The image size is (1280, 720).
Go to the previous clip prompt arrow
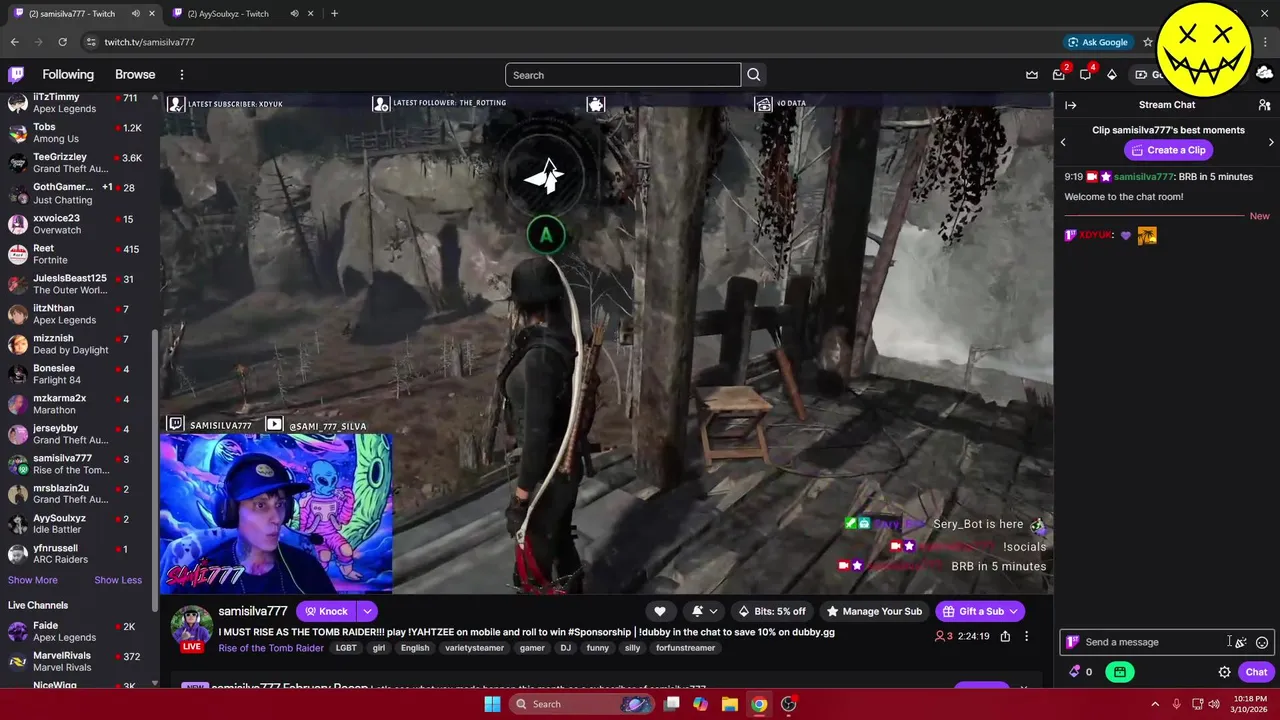[x=1063, y=142]
